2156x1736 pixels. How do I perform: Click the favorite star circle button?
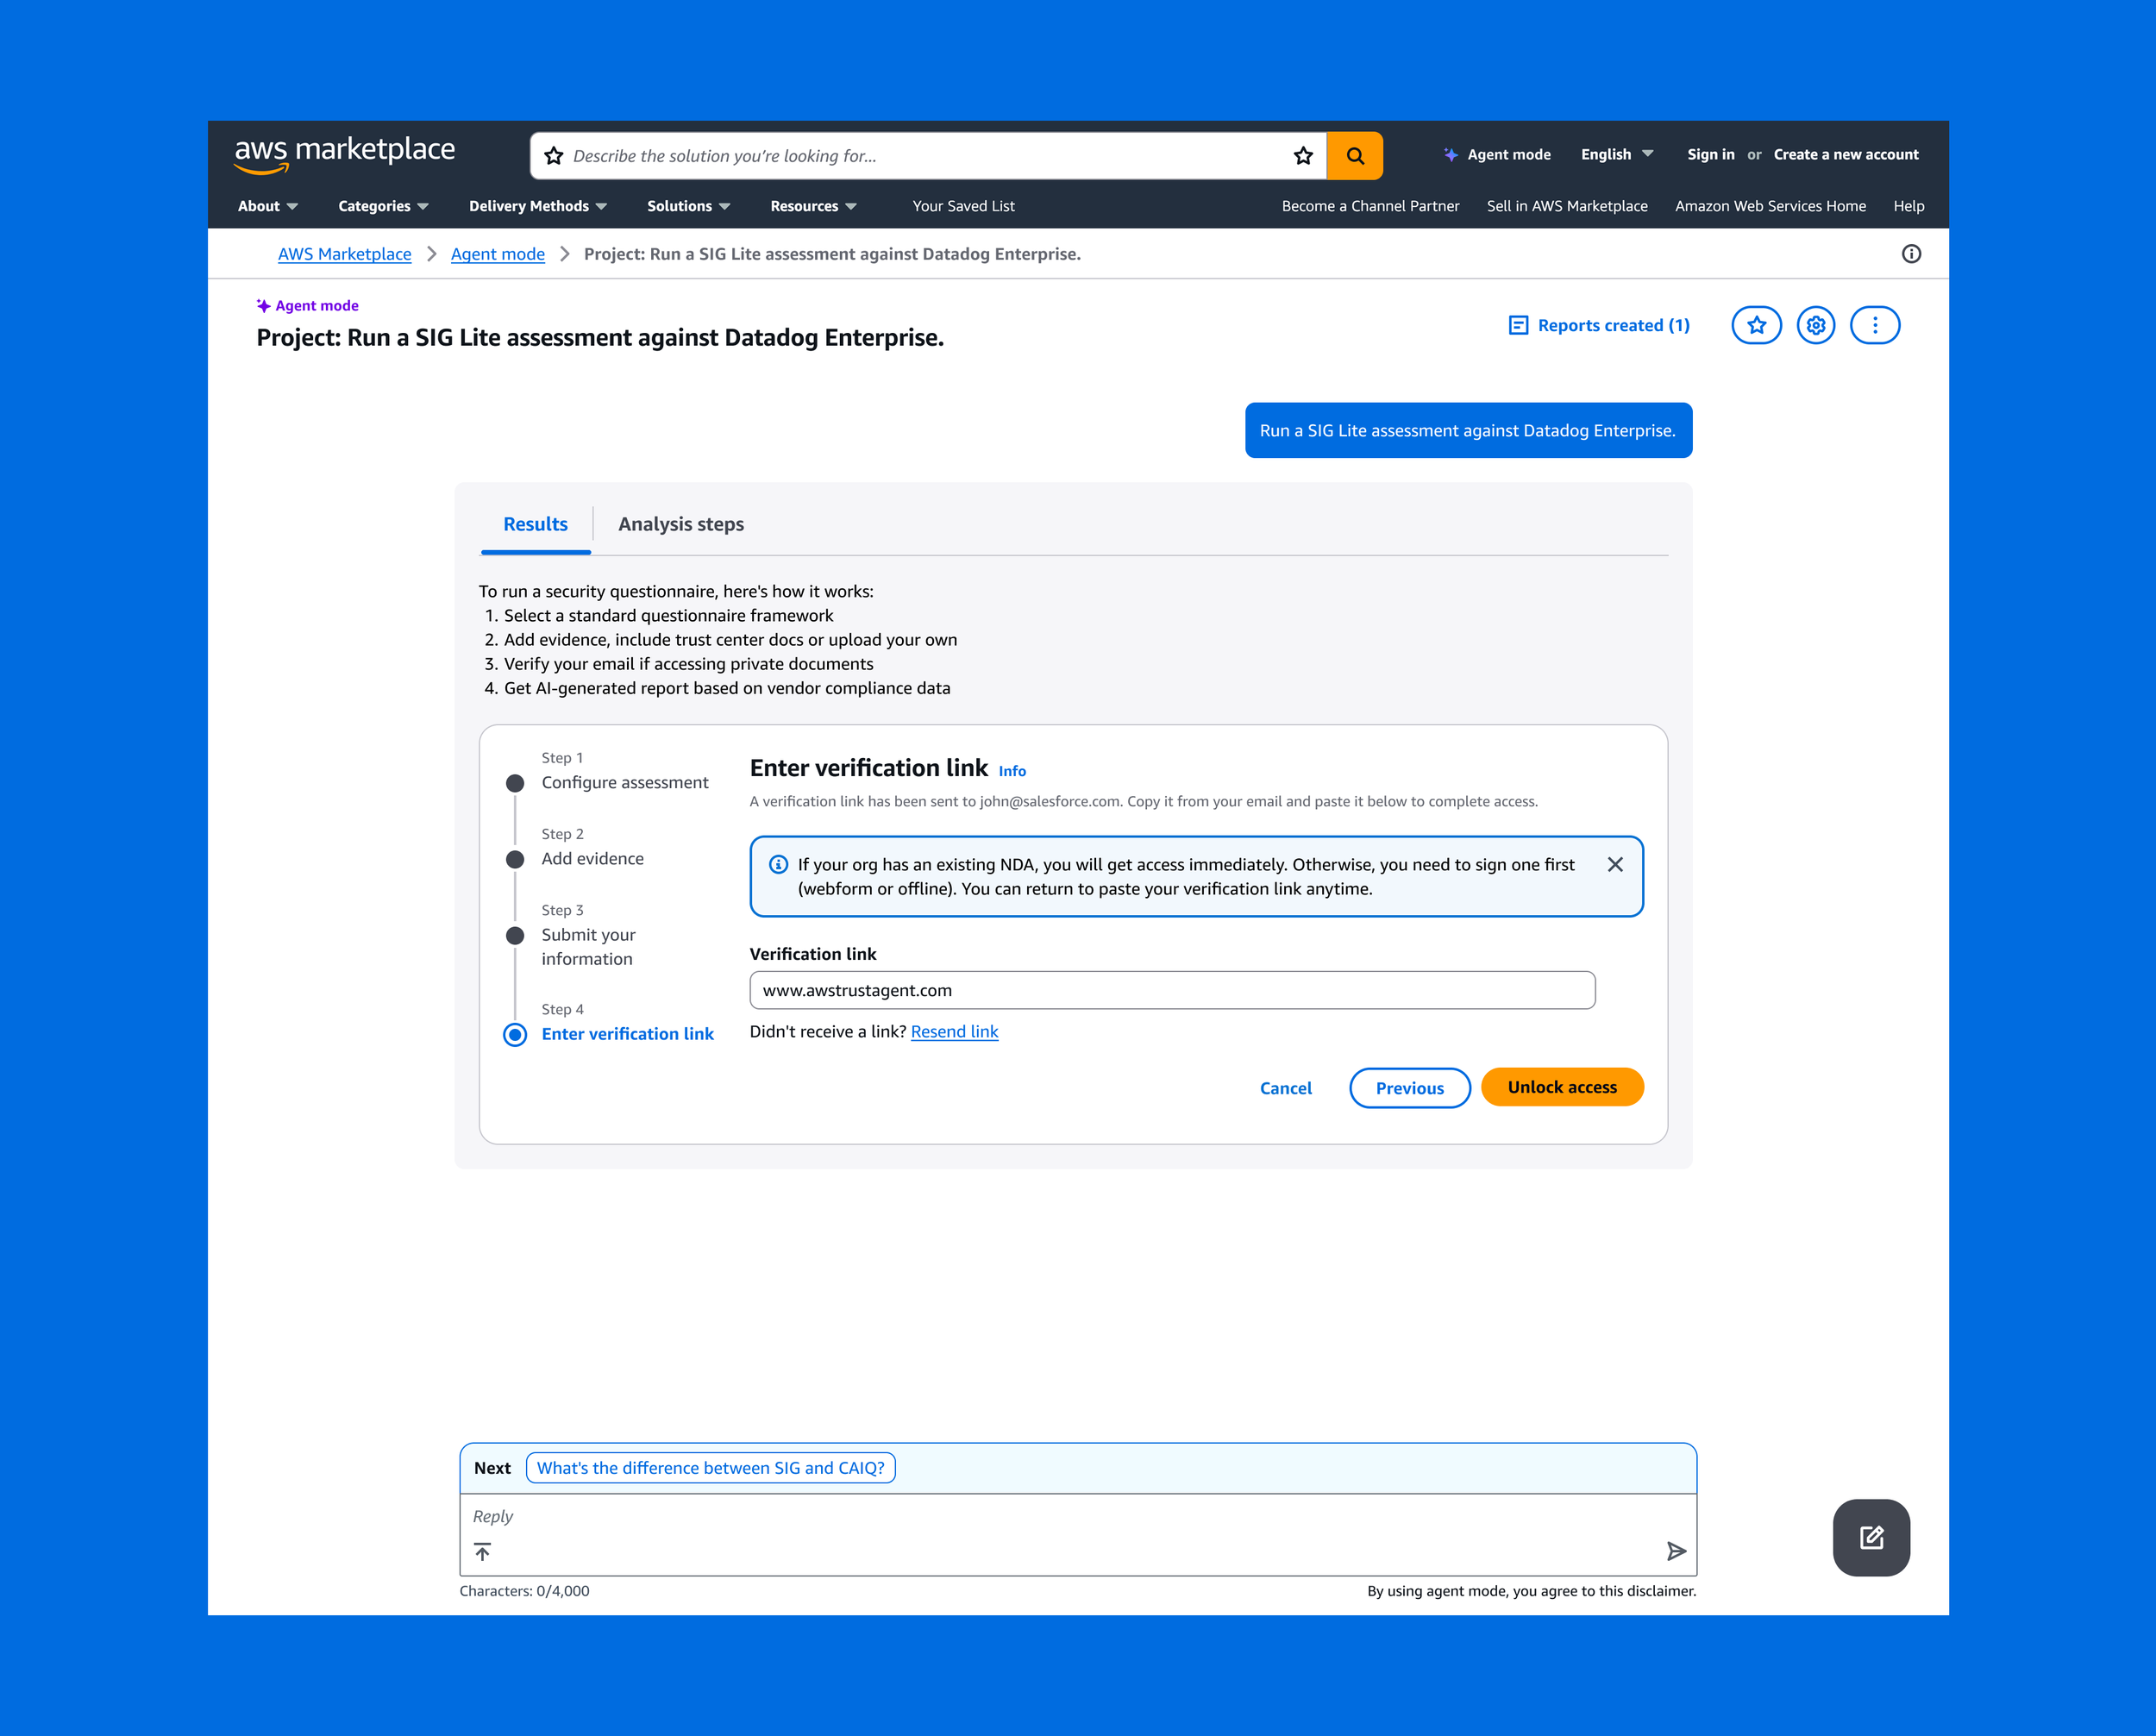tap(1756, 325)
